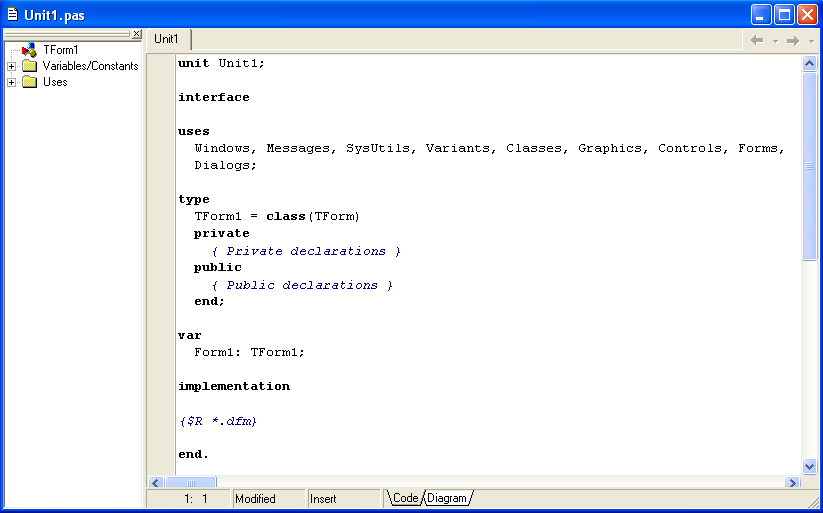
Task: Click the '{ Public declarations }' comment
Action: (302, 285)
